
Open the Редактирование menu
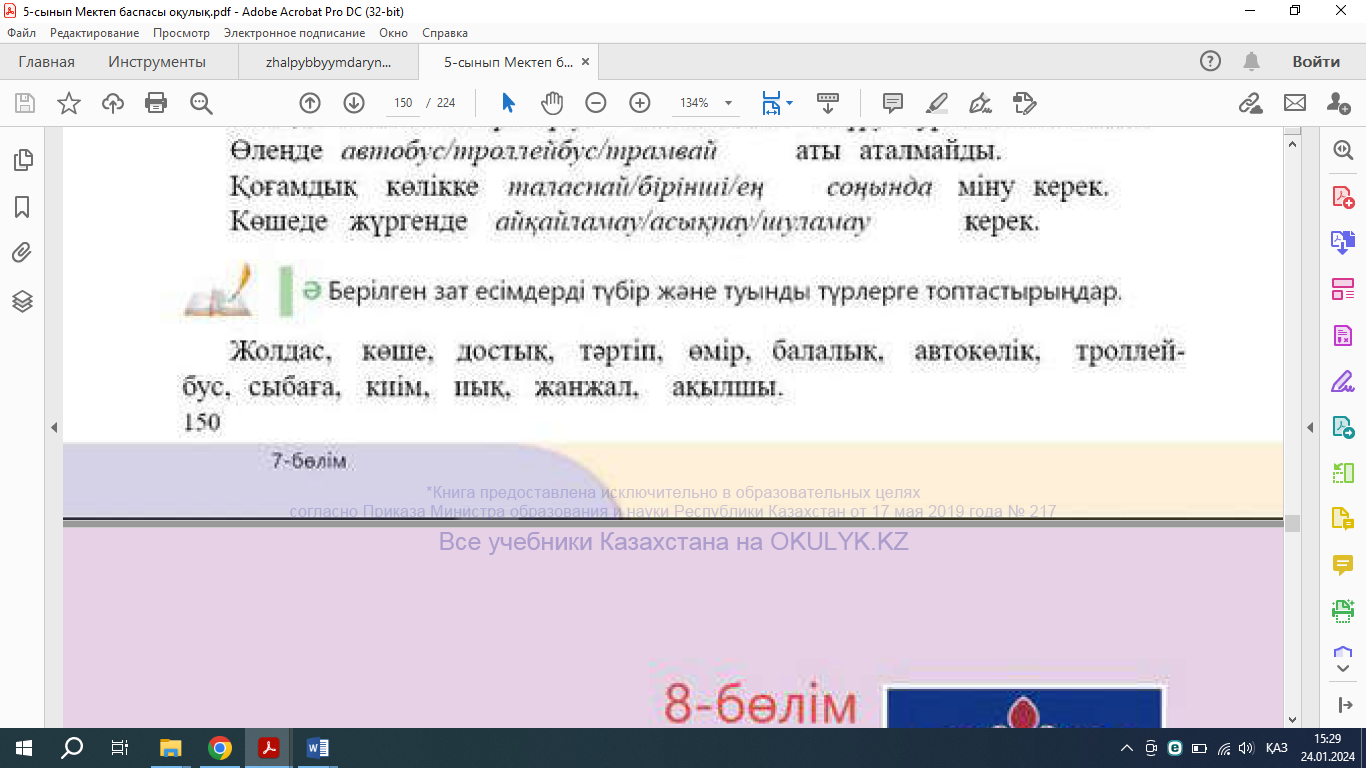(93, 33)
